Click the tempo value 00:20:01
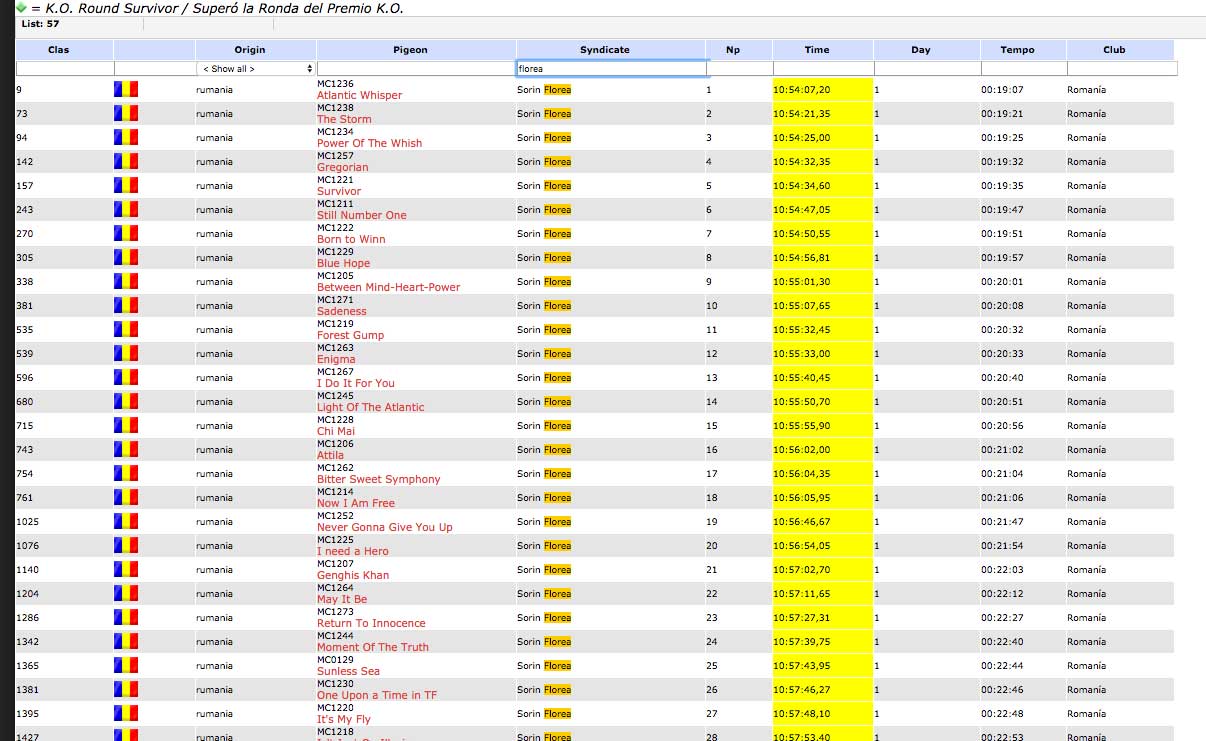The height and width of the screenshot is (741, 1206). pyautogui.click(x=1002, y=282)
